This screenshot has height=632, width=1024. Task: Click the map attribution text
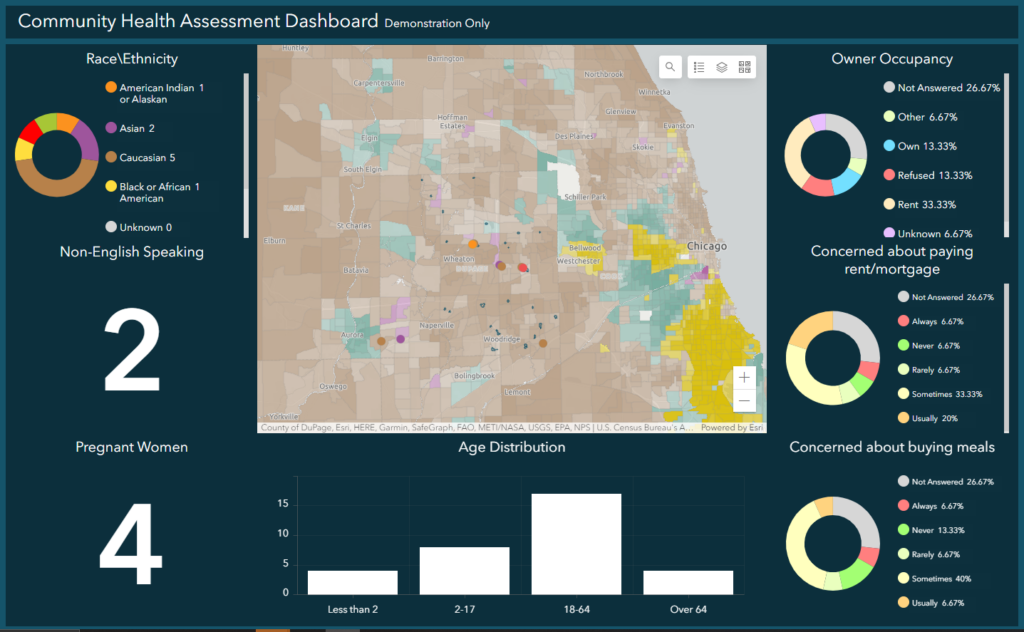[x=476, y=428]
